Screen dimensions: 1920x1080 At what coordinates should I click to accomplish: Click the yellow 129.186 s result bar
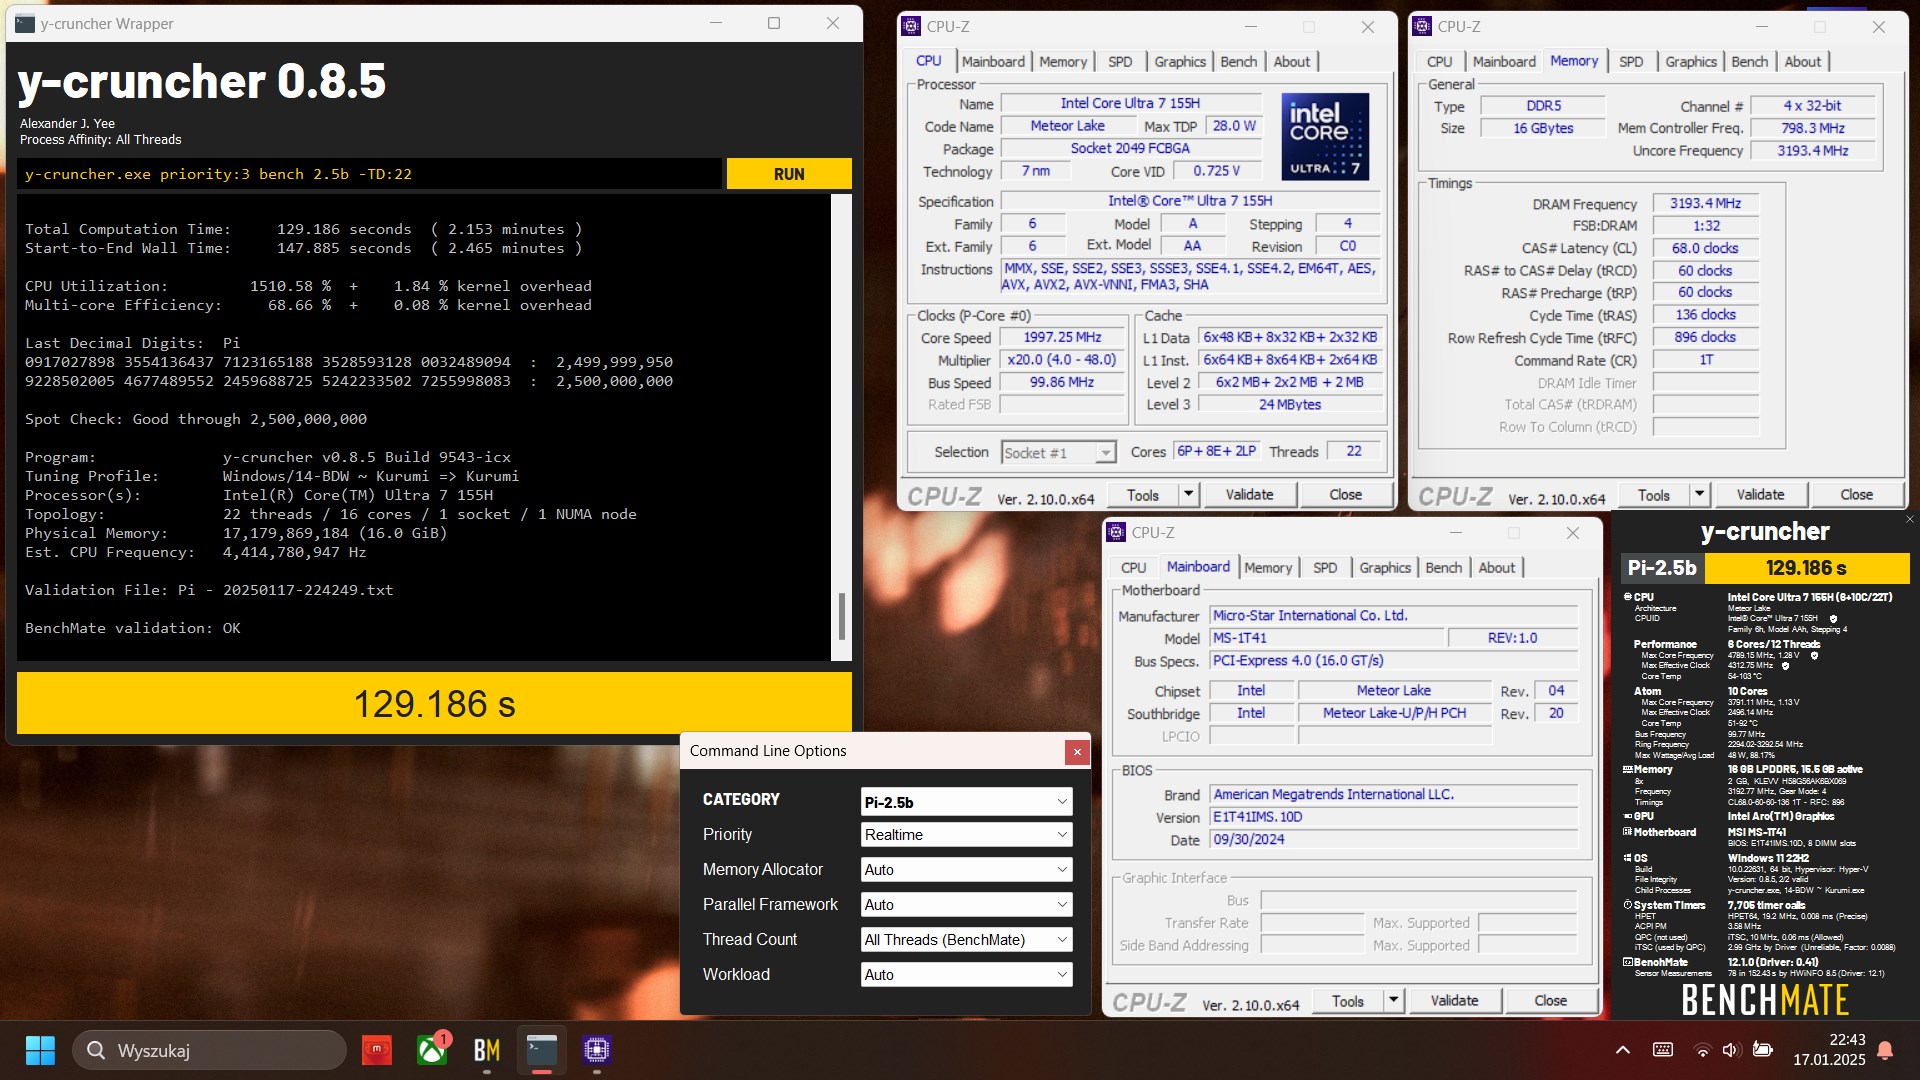tap(434, 703)
